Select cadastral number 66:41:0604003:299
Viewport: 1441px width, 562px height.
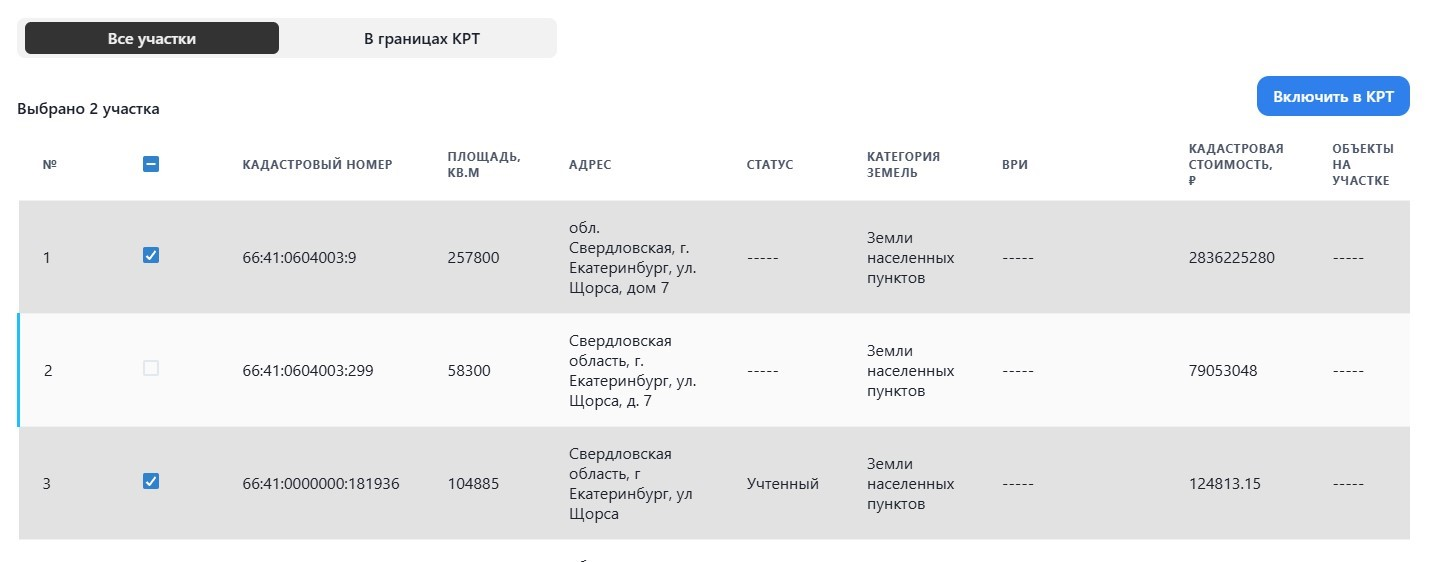(308, 371)
